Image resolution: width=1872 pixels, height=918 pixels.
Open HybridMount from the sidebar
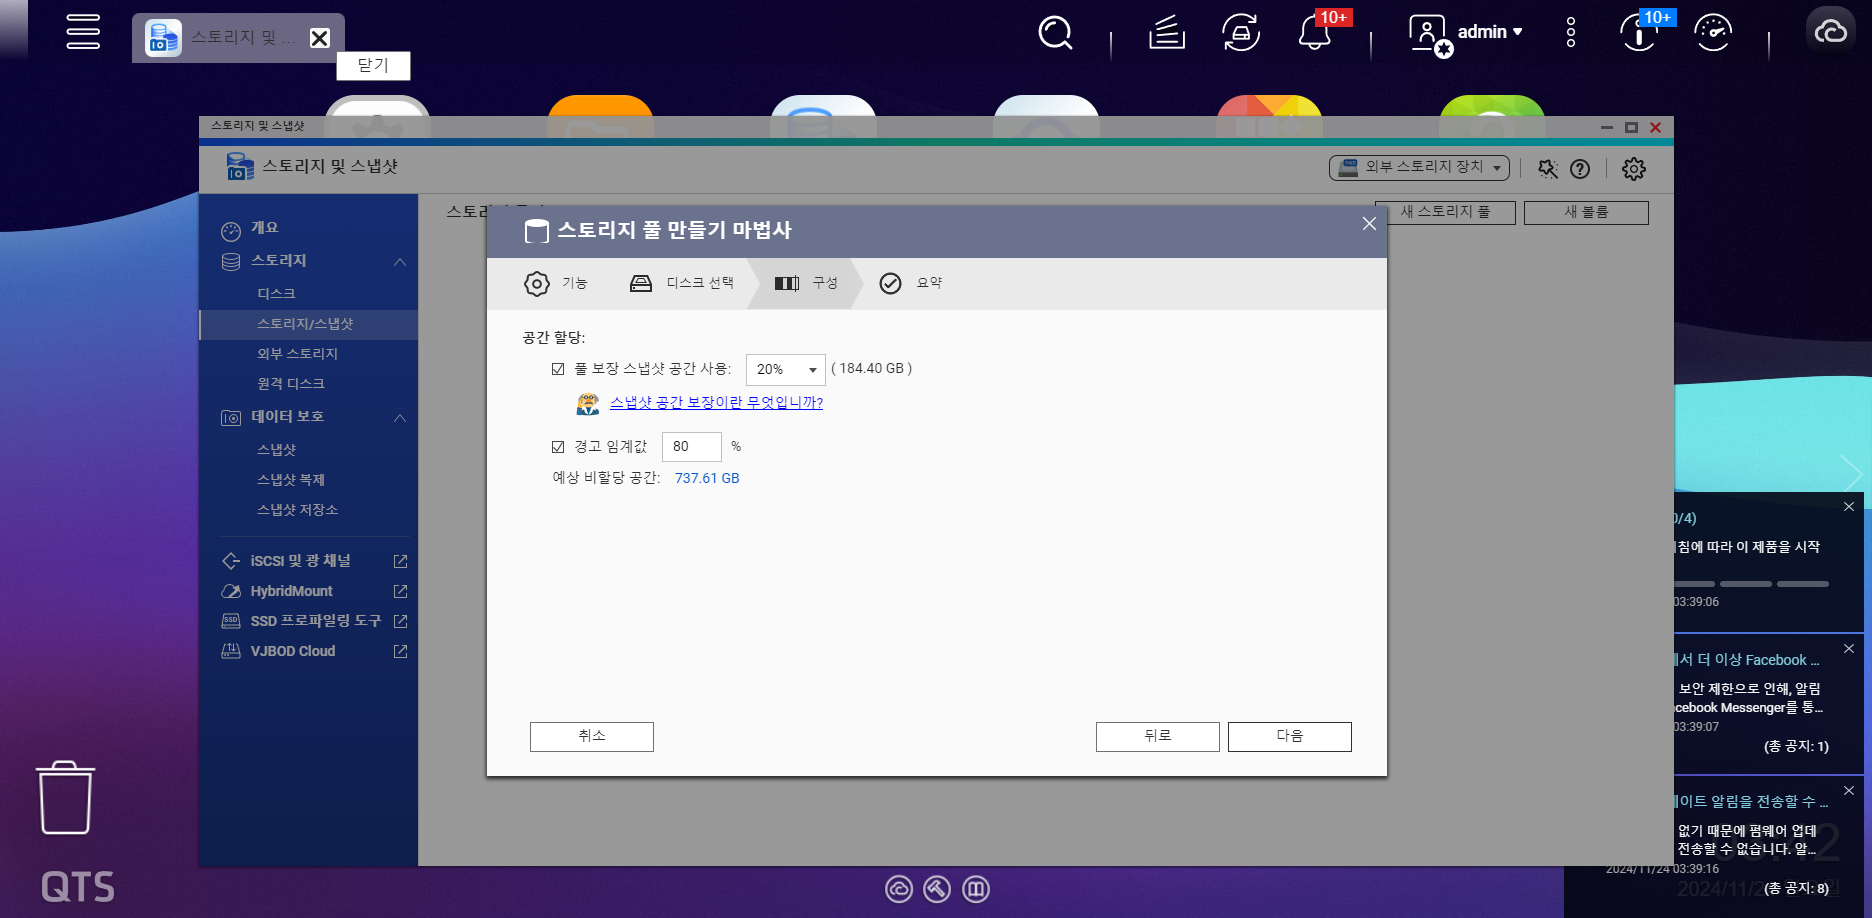291,591
